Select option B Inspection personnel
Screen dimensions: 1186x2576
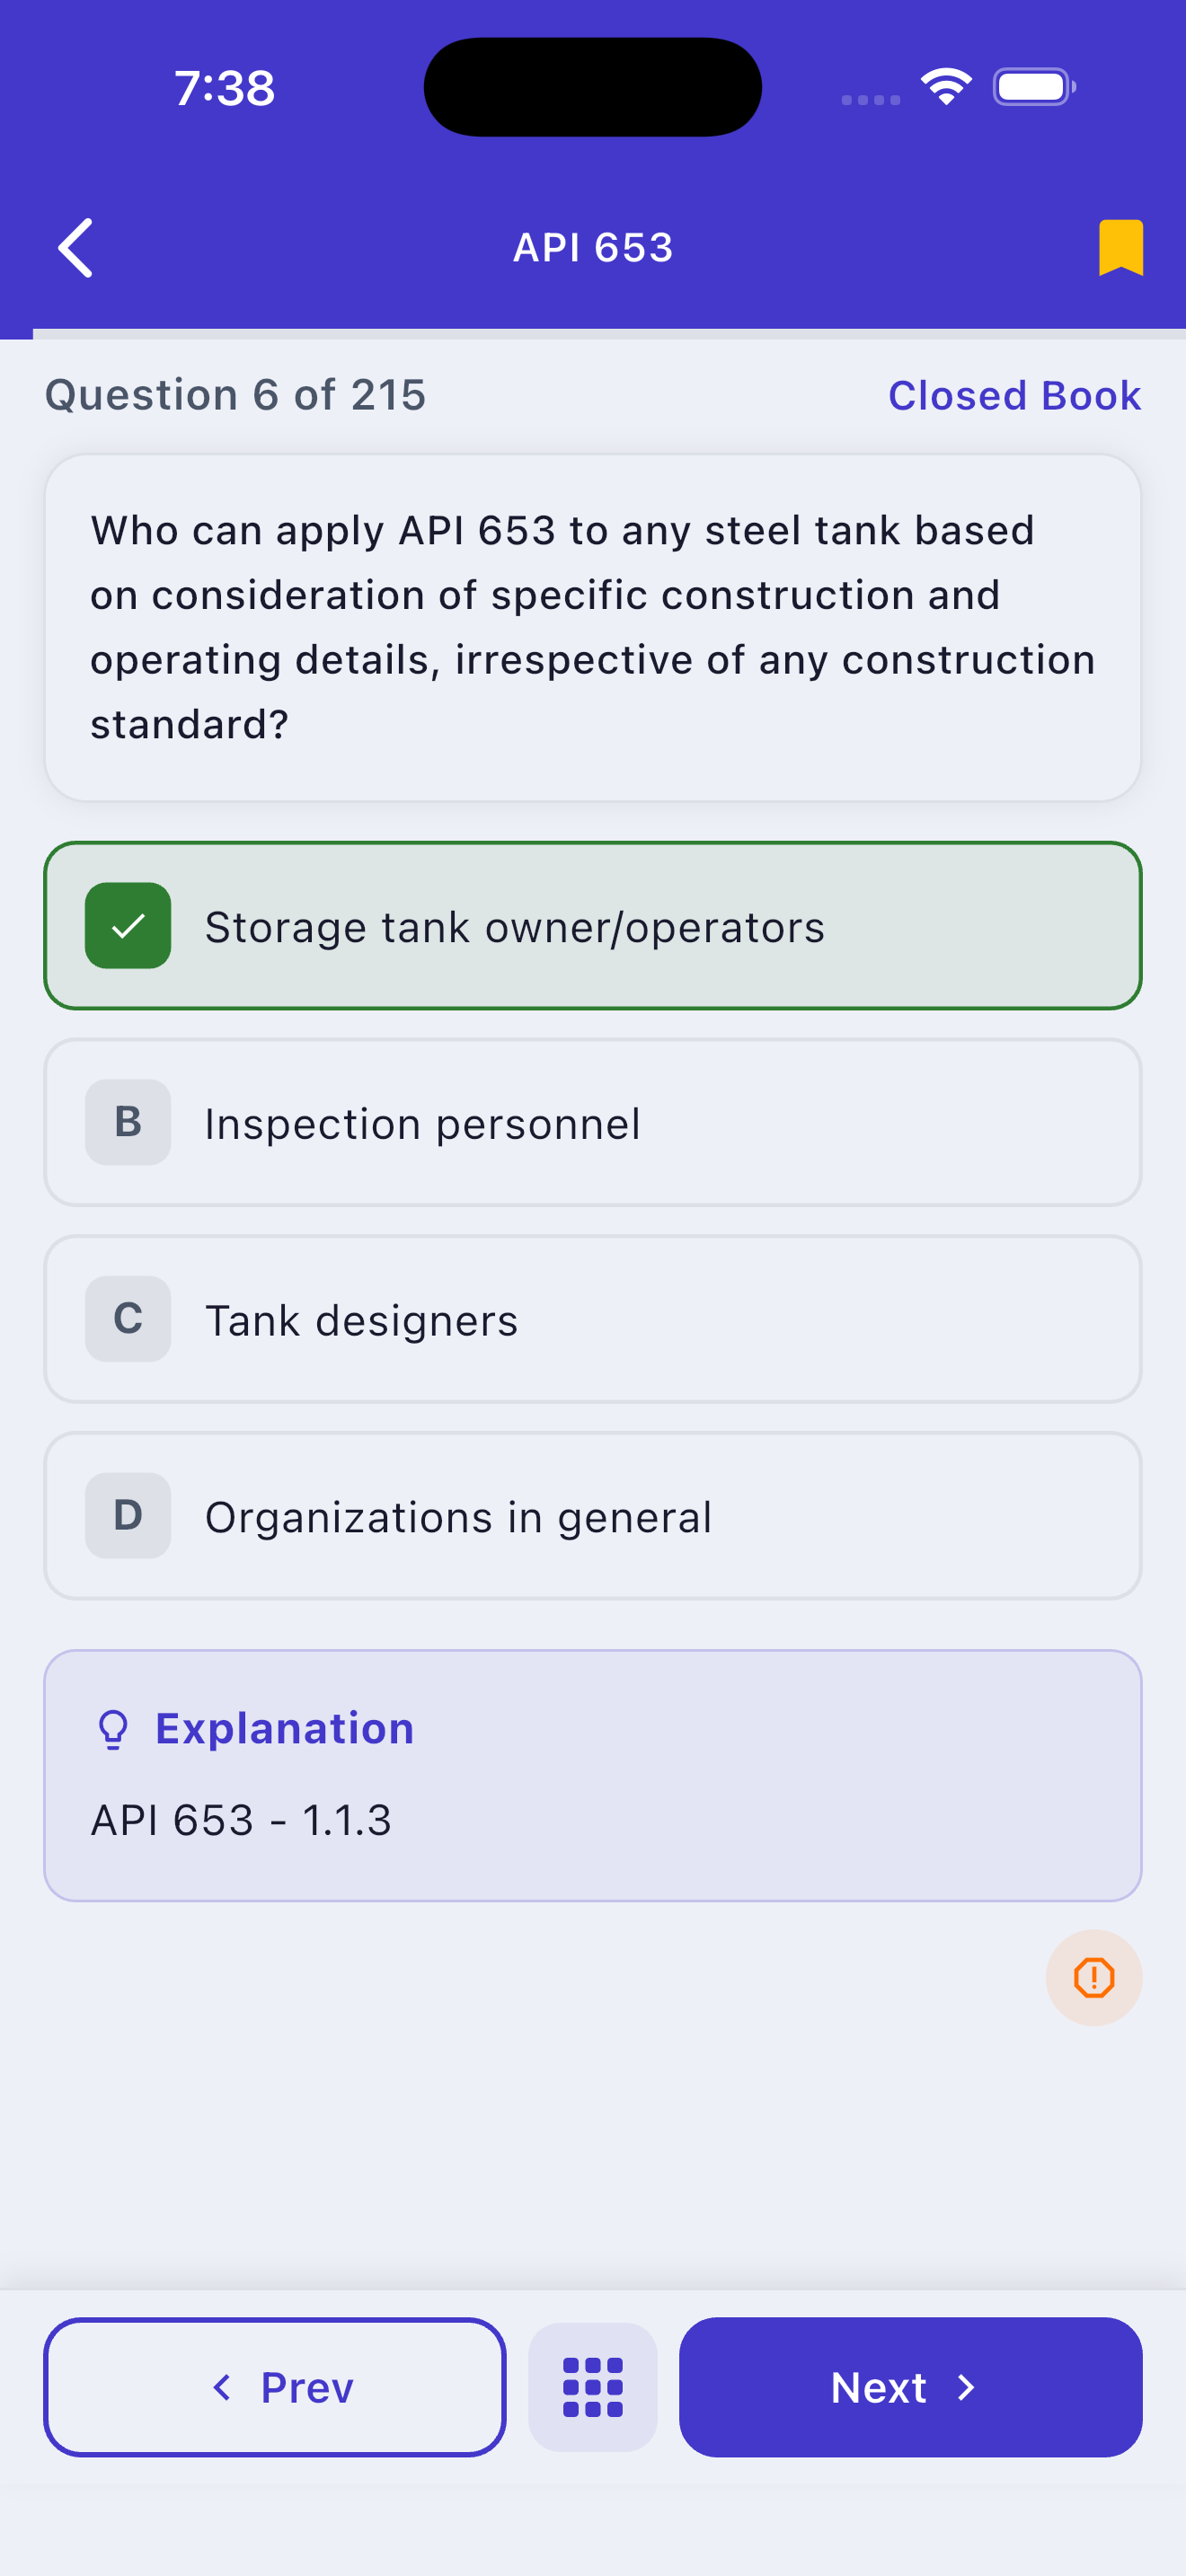point(592,1122)
